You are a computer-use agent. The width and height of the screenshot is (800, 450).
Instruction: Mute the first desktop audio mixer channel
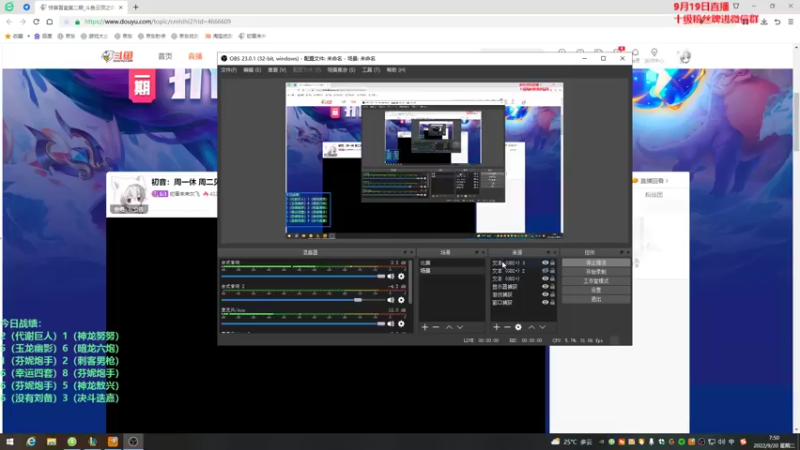(x=391, y=277)
